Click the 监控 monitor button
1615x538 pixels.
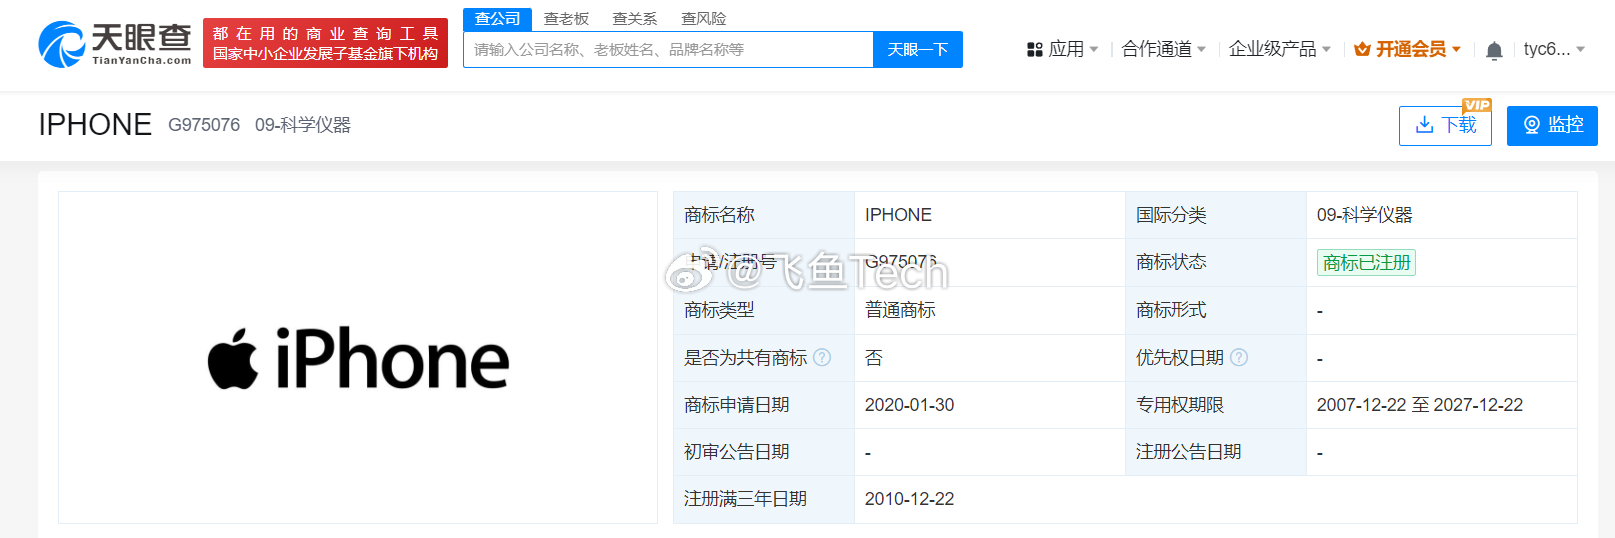point(1552,125)
